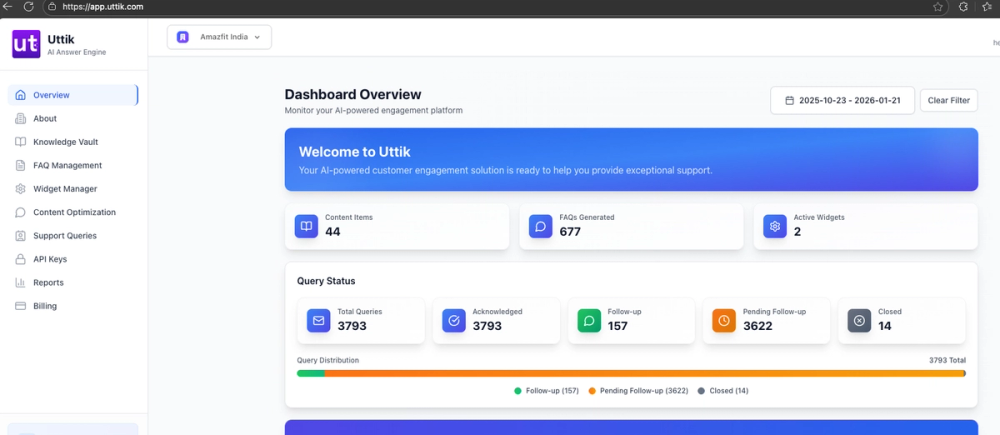Click the Content Optimization chat icon
Viewport: 1000px width, 435px height.
[20, 212]
